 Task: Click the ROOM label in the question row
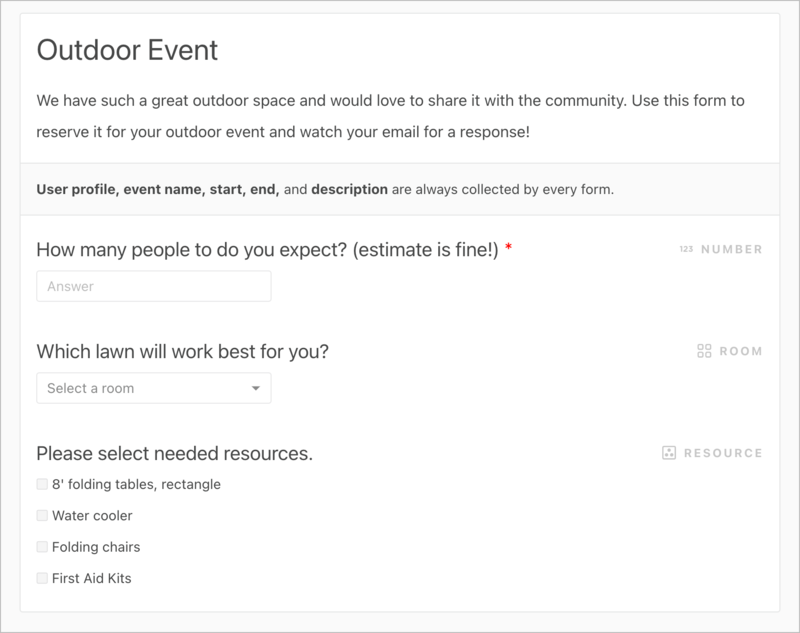click(x=740, y=350)
